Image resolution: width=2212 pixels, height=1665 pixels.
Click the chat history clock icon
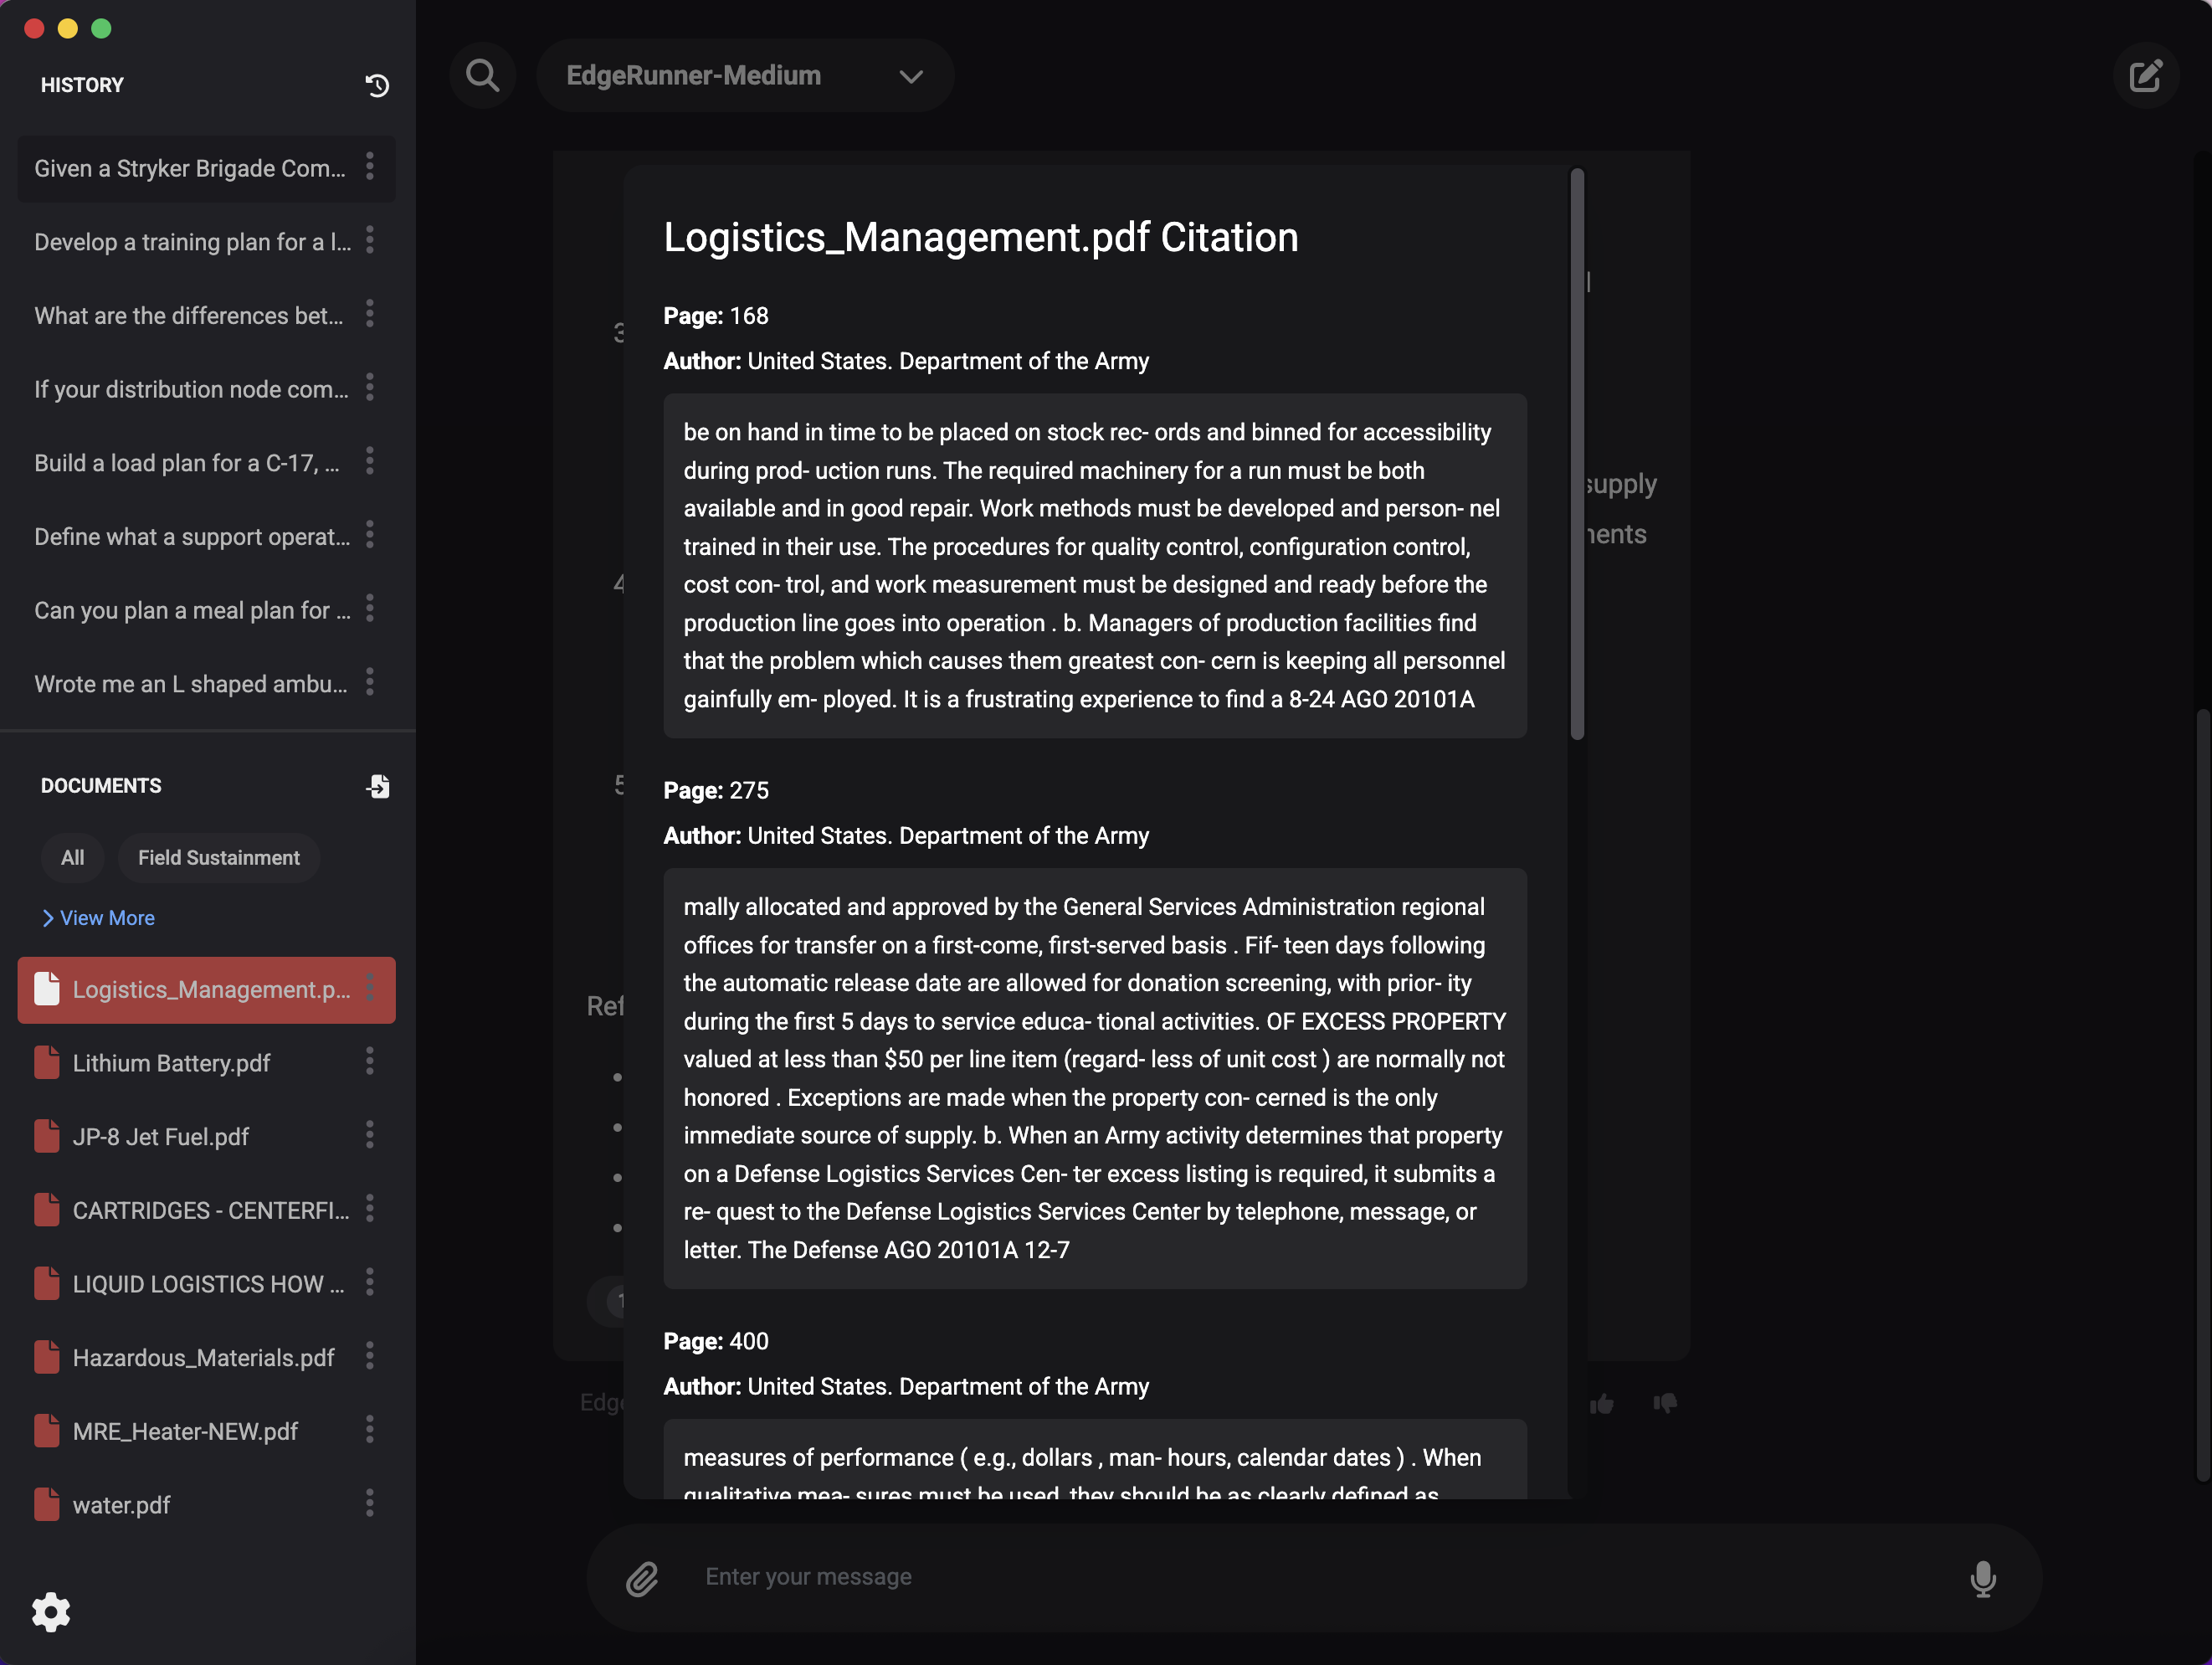pos(377,86)
